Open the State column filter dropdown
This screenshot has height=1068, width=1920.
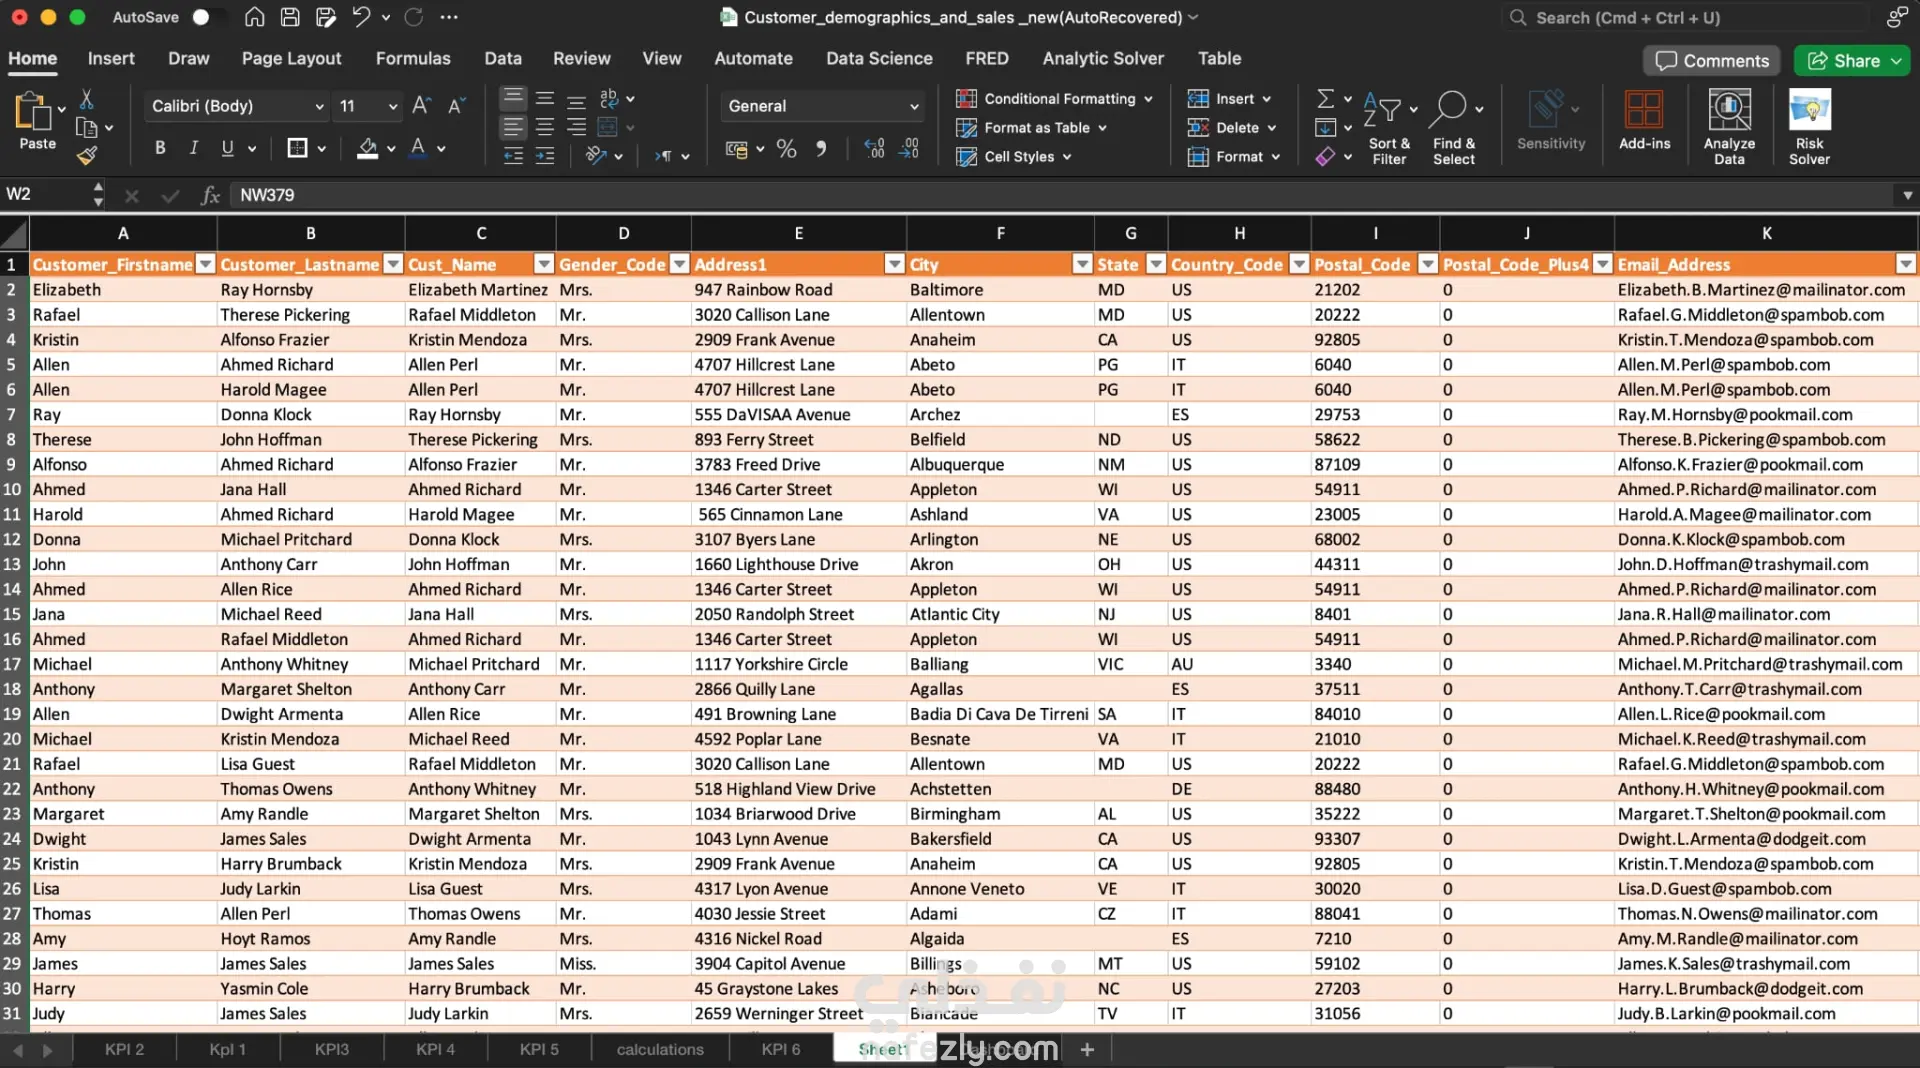[1156, 264]
